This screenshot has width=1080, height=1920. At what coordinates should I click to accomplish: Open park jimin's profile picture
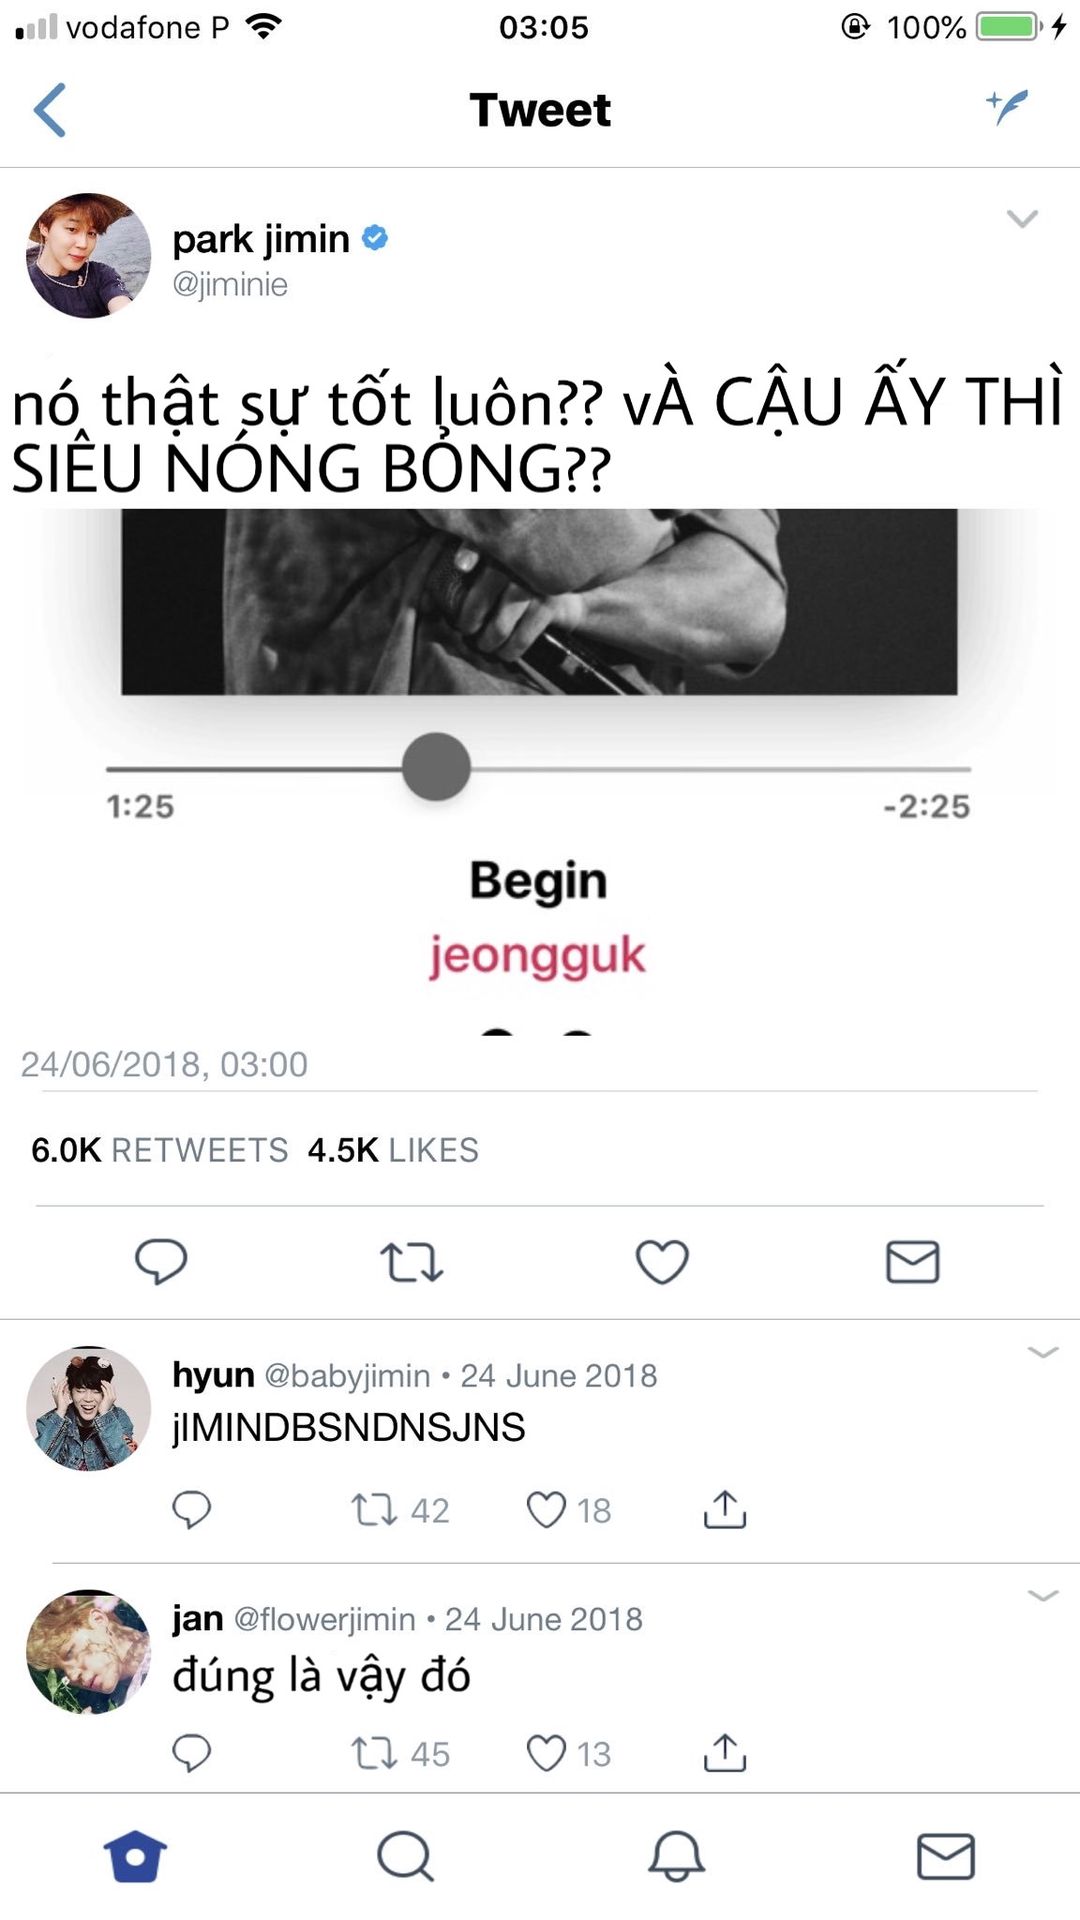click(x=88, y=256)
